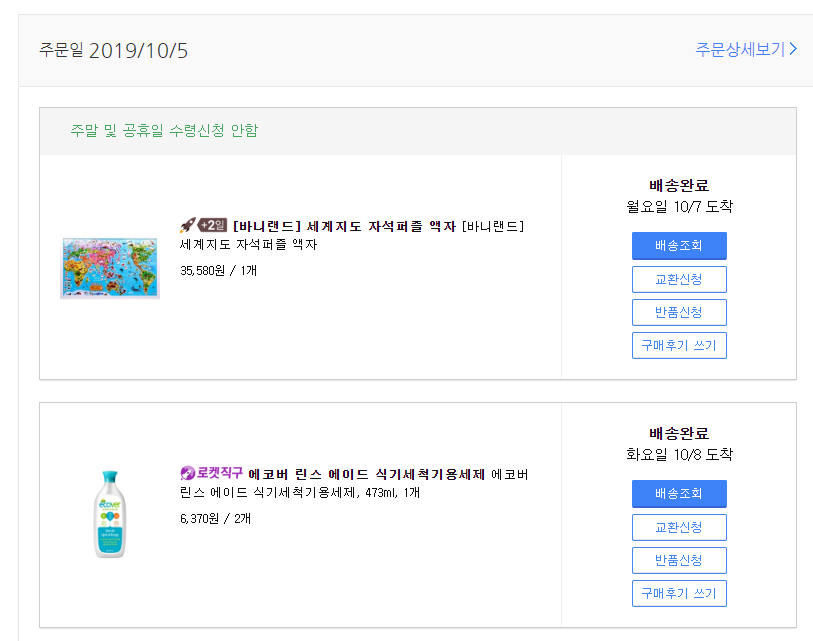
Task: Click 구매후기 쓰기 for the Ecover dish rinse
Action: (679, 593)
